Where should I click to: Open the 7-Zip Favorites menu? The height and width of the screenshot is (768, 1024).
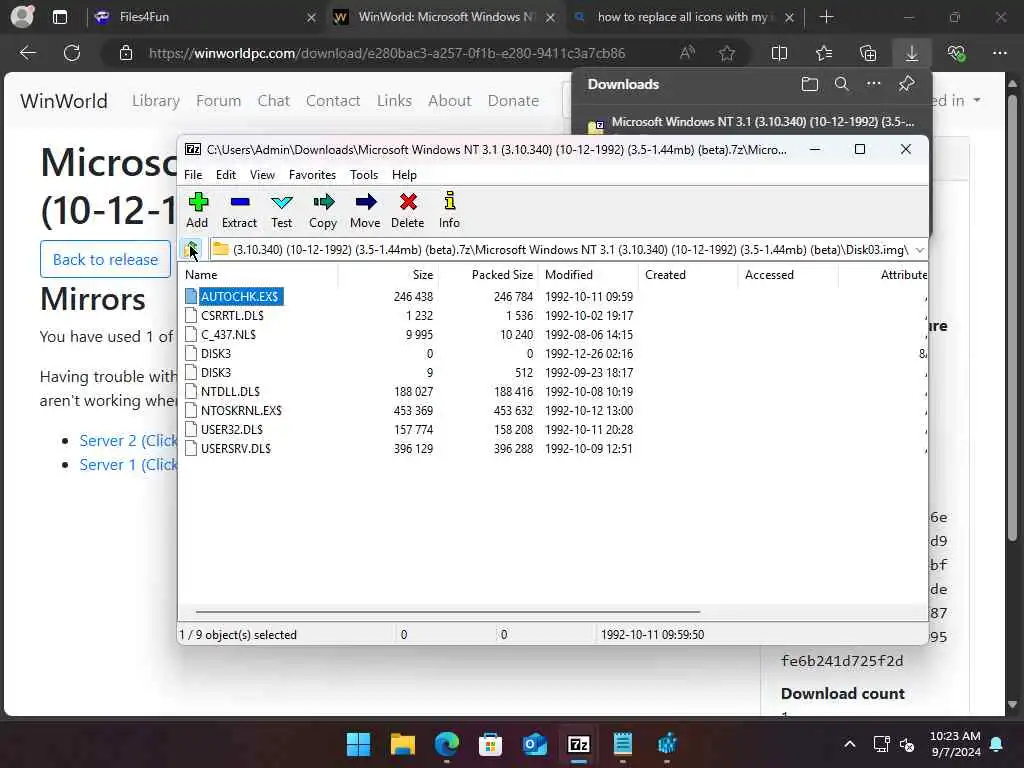point(312,175)
